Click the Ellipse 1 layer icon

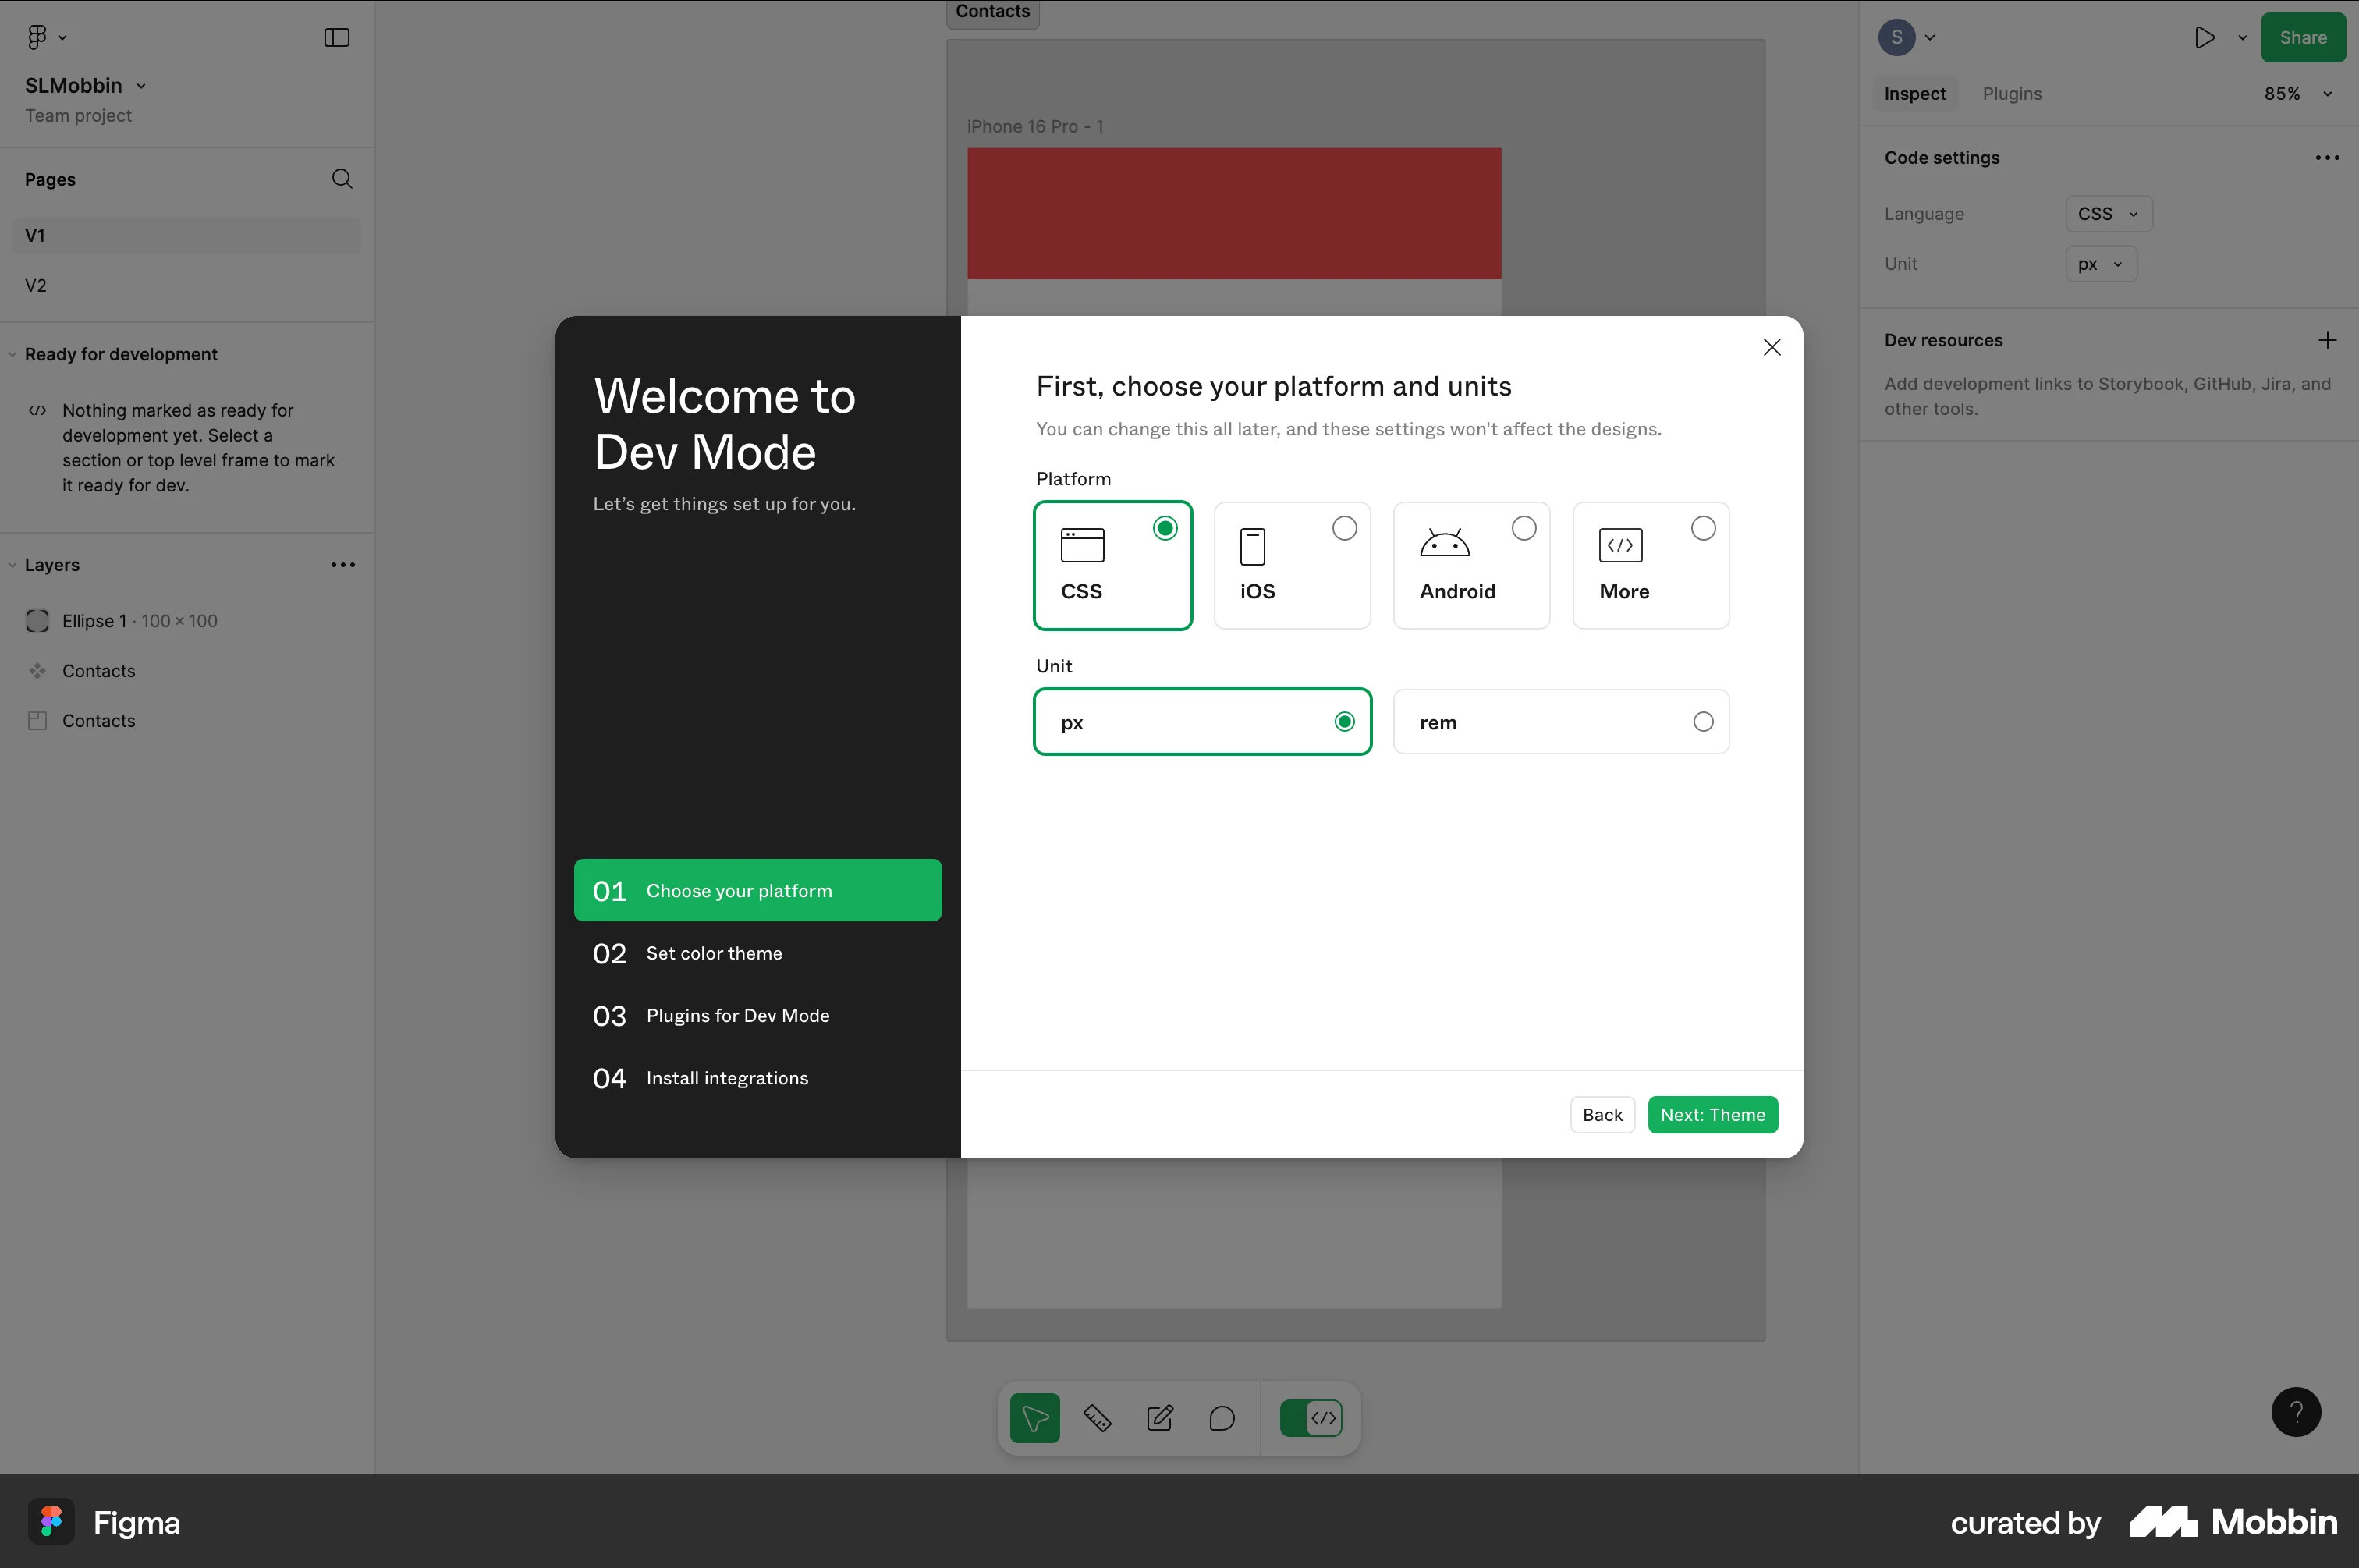(37, 621)
